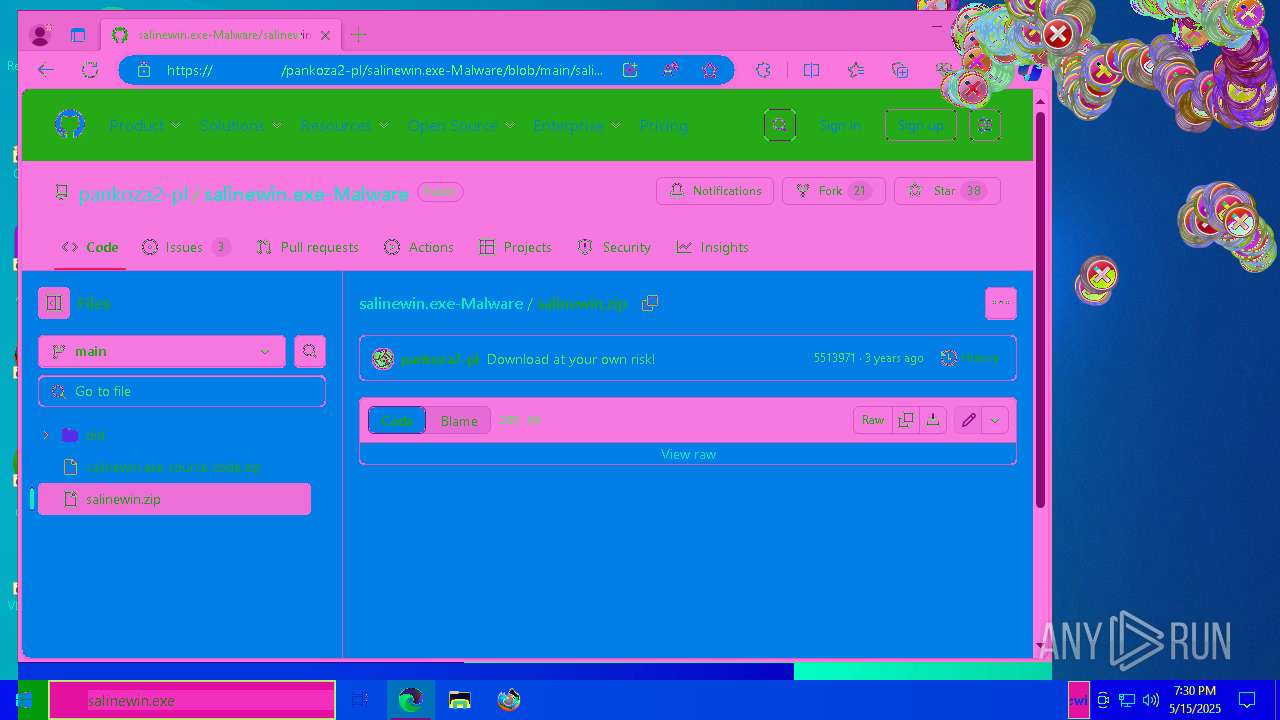The height and width of the screenshot is (720, 1280).
Task: Open Task View on taskbar
Action: tap(361, 700)
